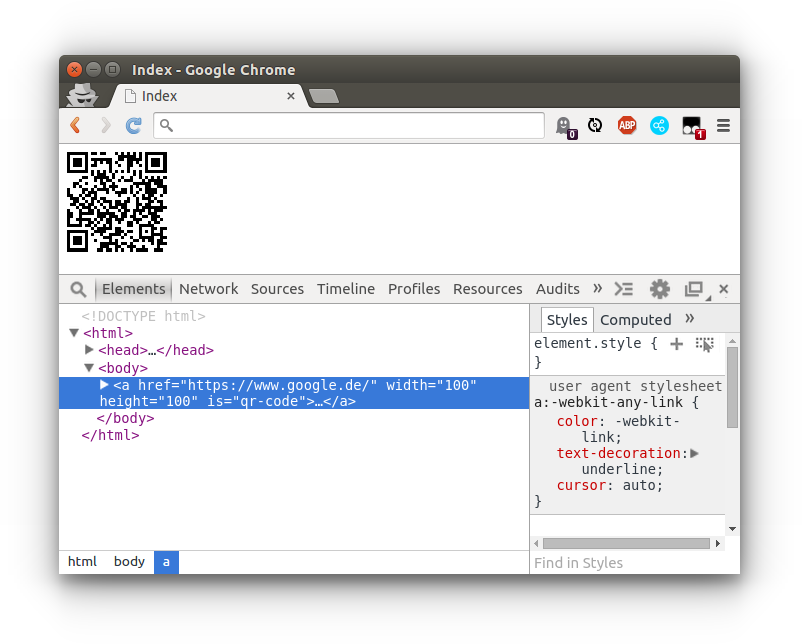Click the QR code image link
Screen dimensions: 802x644
tap(117, 202)
